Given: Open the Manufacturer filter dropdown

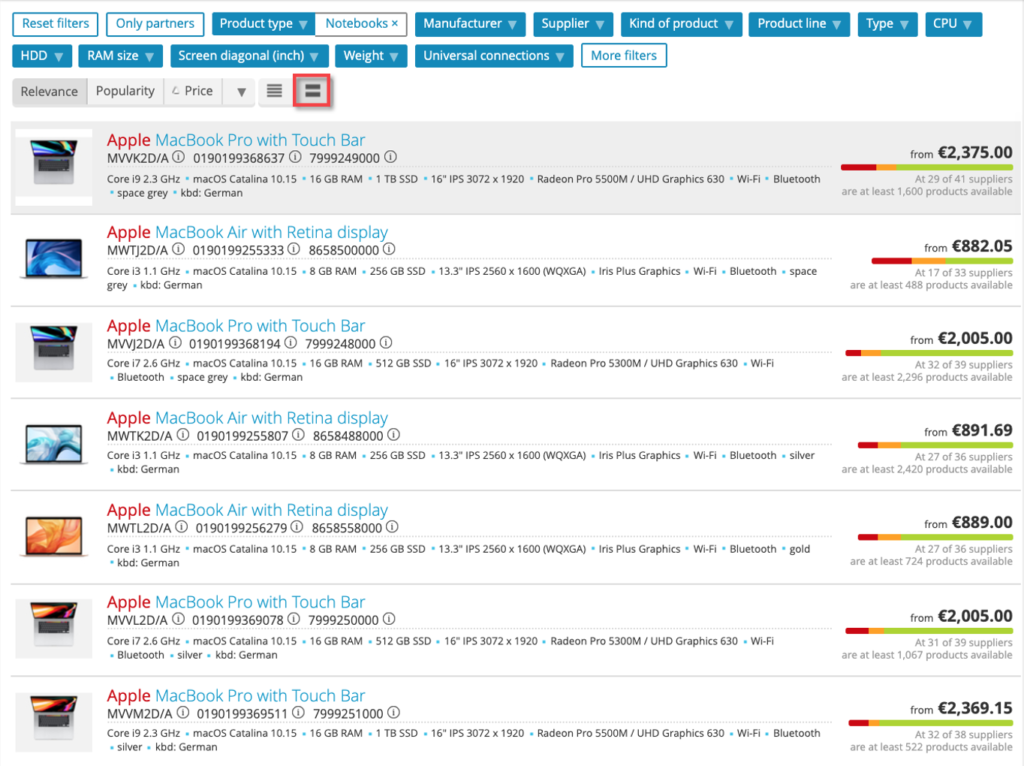Looking at the screenshot, I should click(470, 24).
